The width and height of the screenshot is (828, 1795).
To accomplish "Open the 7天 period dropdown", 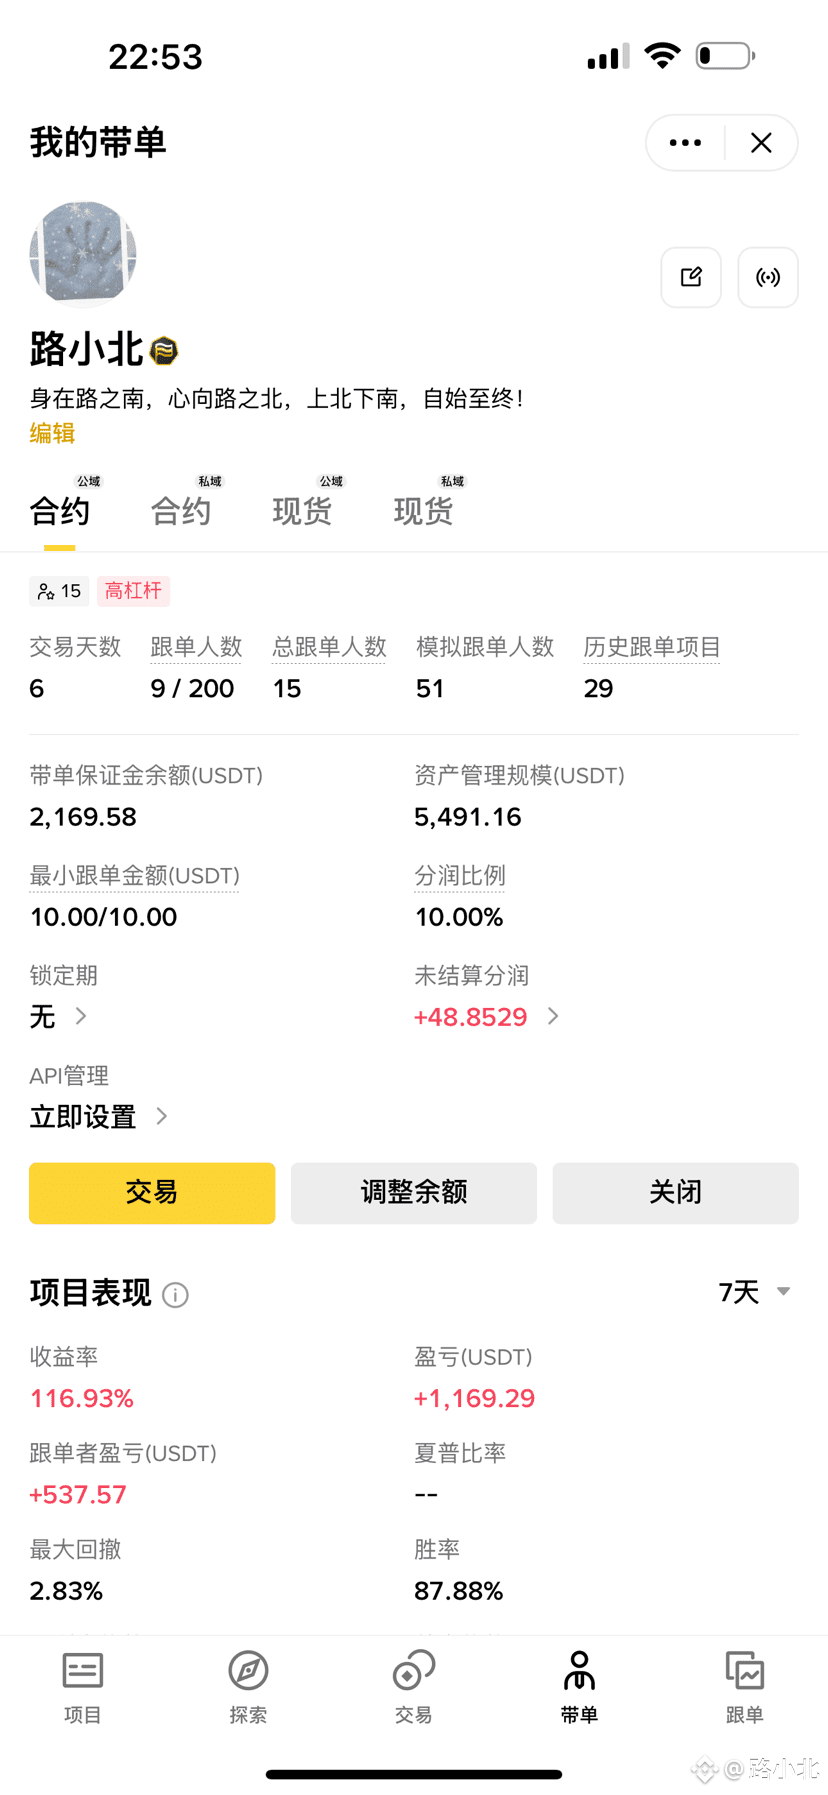I will 755,1292.
